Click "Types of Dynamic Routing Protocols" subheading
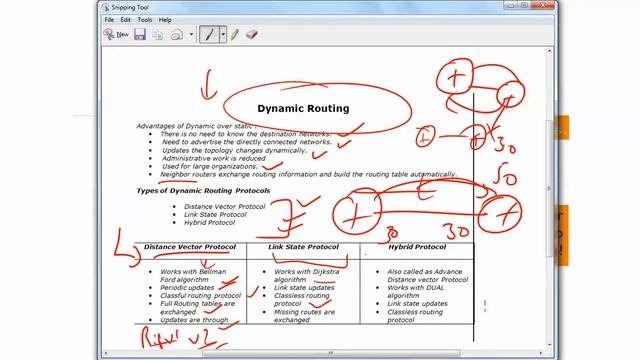This screenshot has height=360, width=640. pos(203,191)
